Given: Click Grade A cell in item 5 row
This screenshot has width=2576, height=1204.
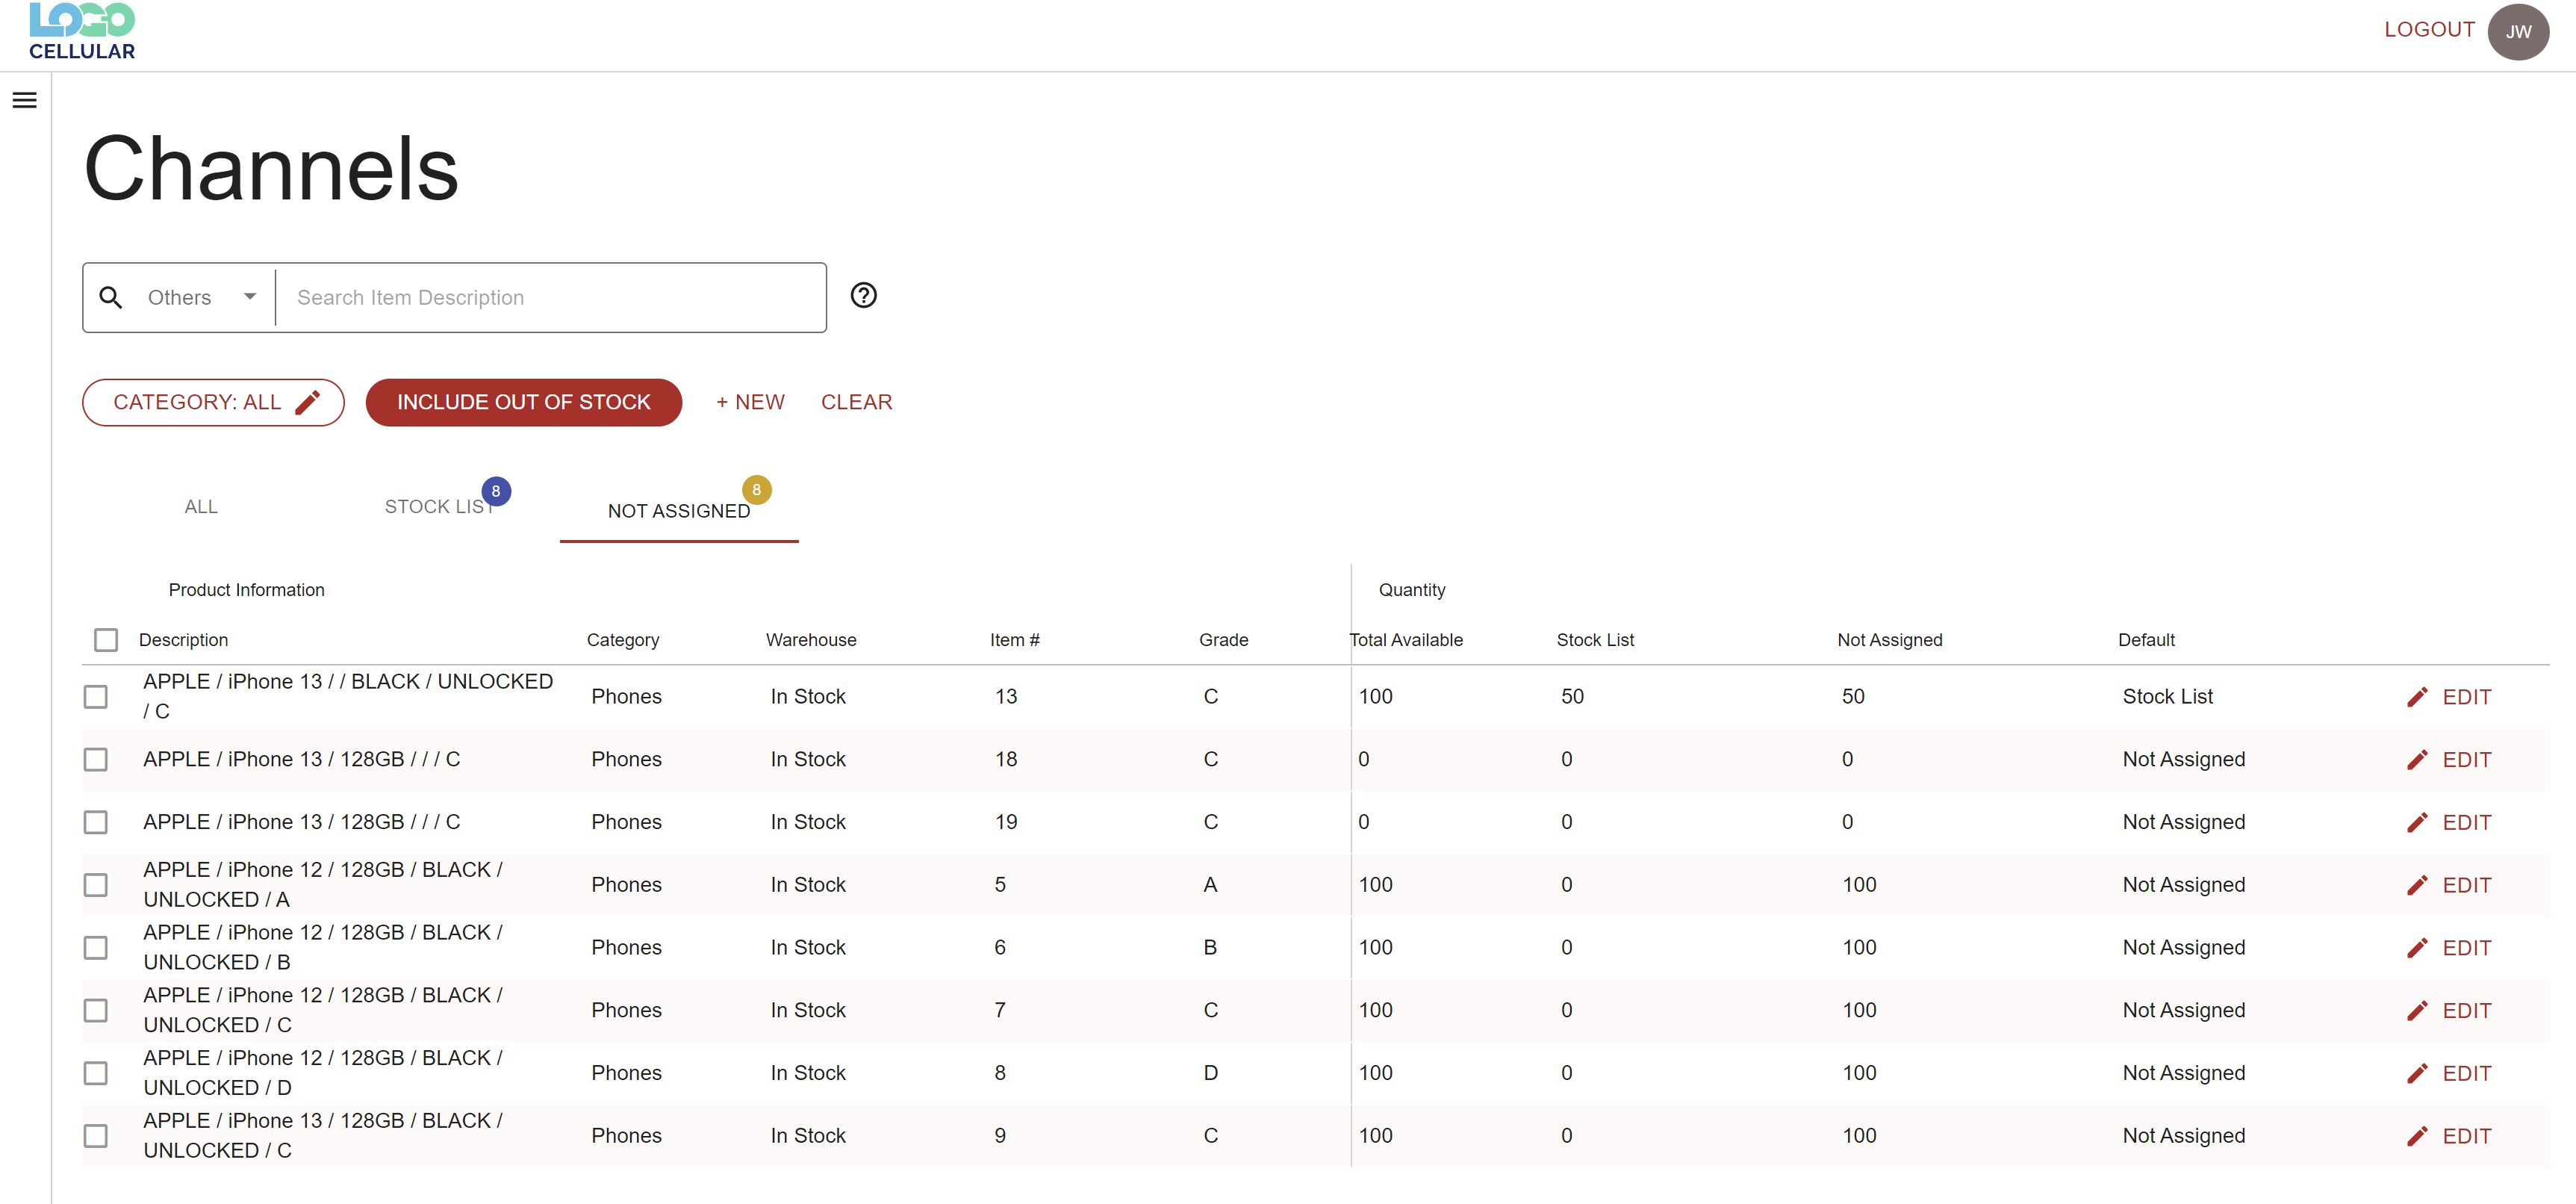Looking at the screenshot, I should pos(1210,885).
